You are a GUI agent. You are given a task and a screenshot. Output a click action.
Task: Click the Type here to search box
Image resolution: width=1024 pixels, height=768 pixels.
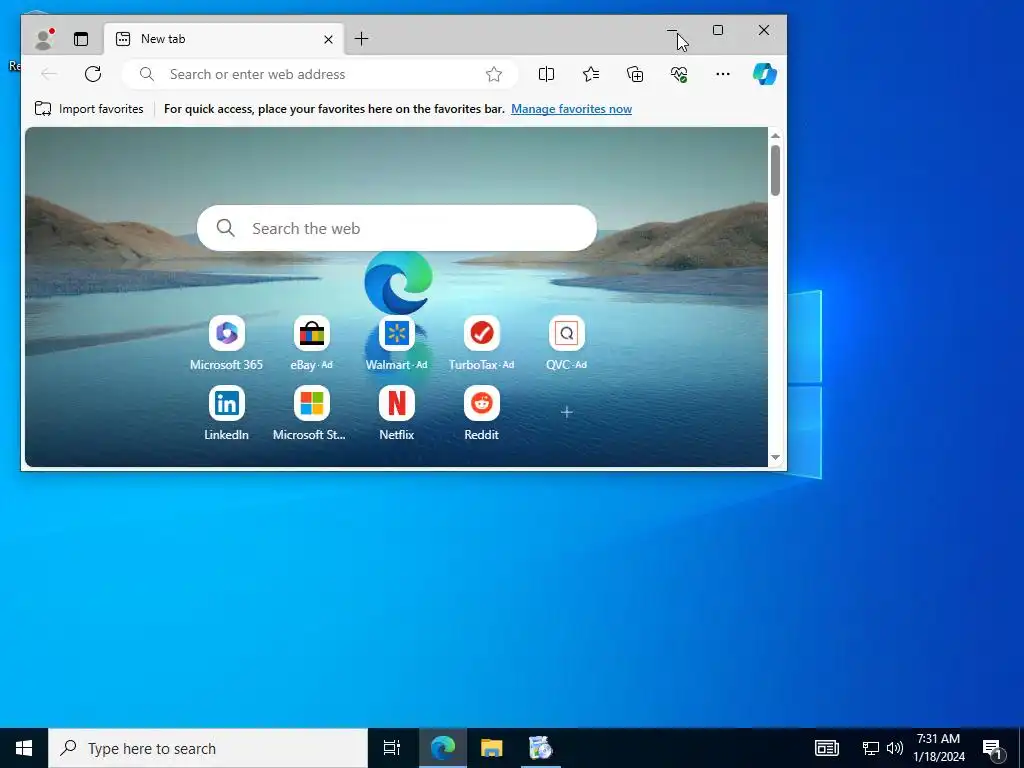click(208, 748)
